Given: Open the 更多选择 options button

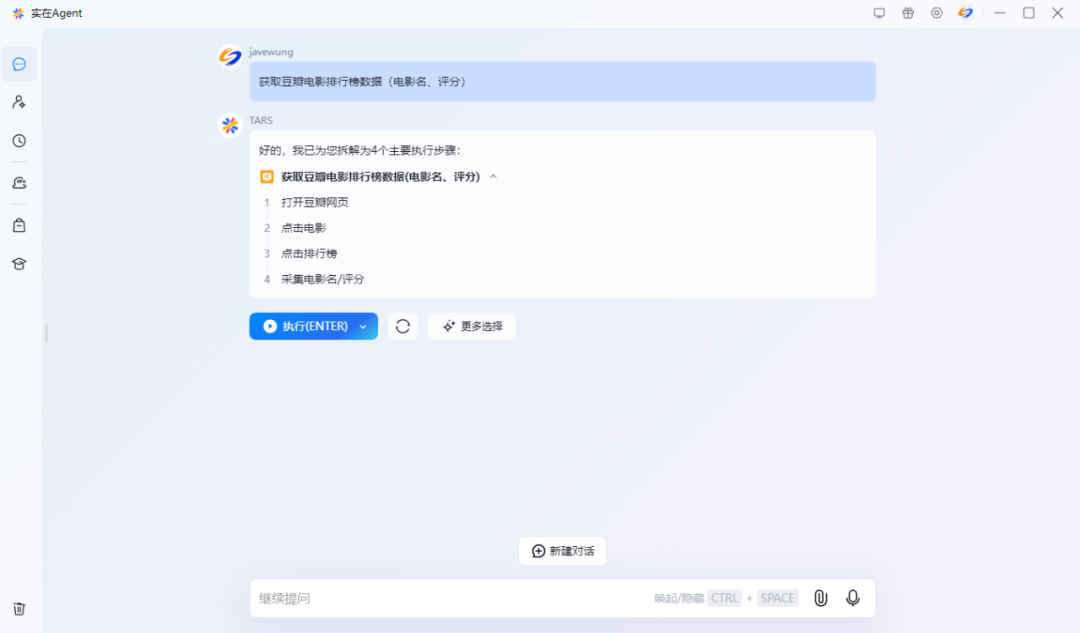Looking at the screenshot, I should [471, 326].
